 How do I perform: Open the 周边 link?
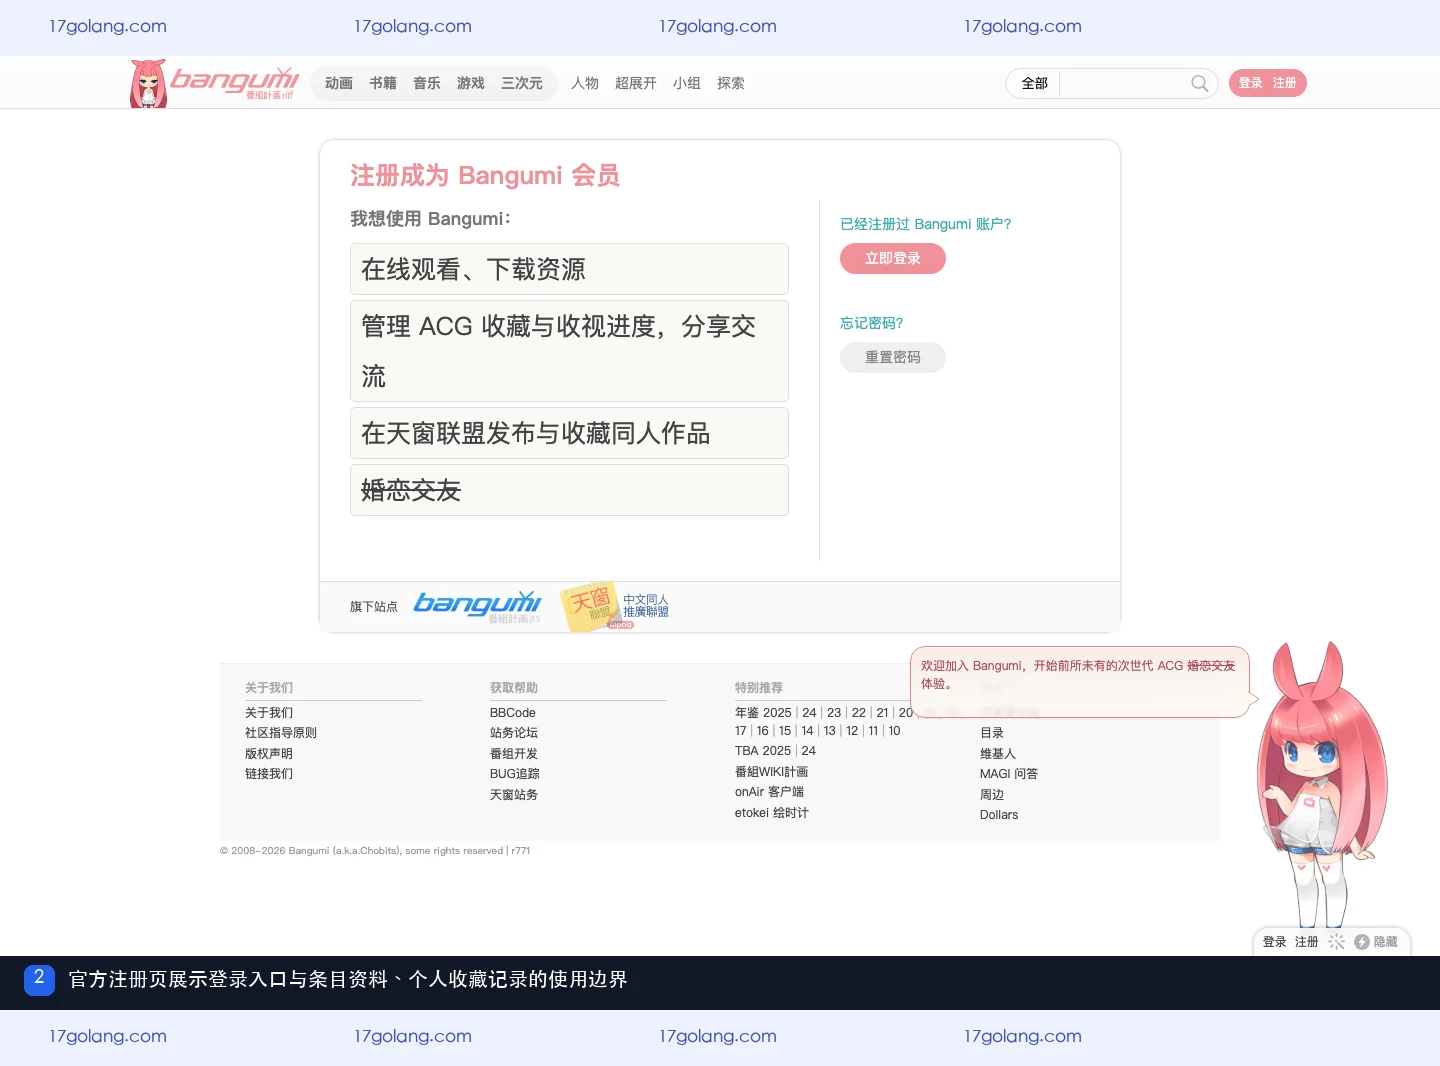[x=992, y=795]
